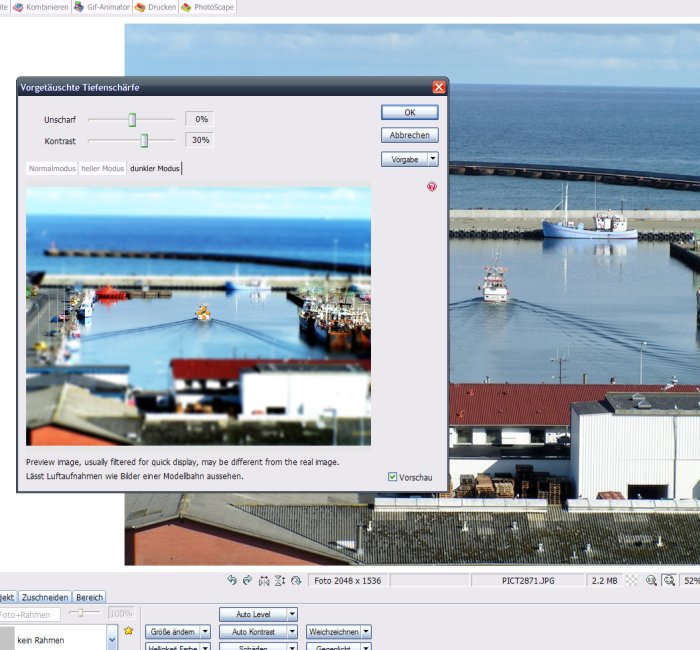Select the heller Modus option
The image size is (700, 650).
click(x=103, y=168)
